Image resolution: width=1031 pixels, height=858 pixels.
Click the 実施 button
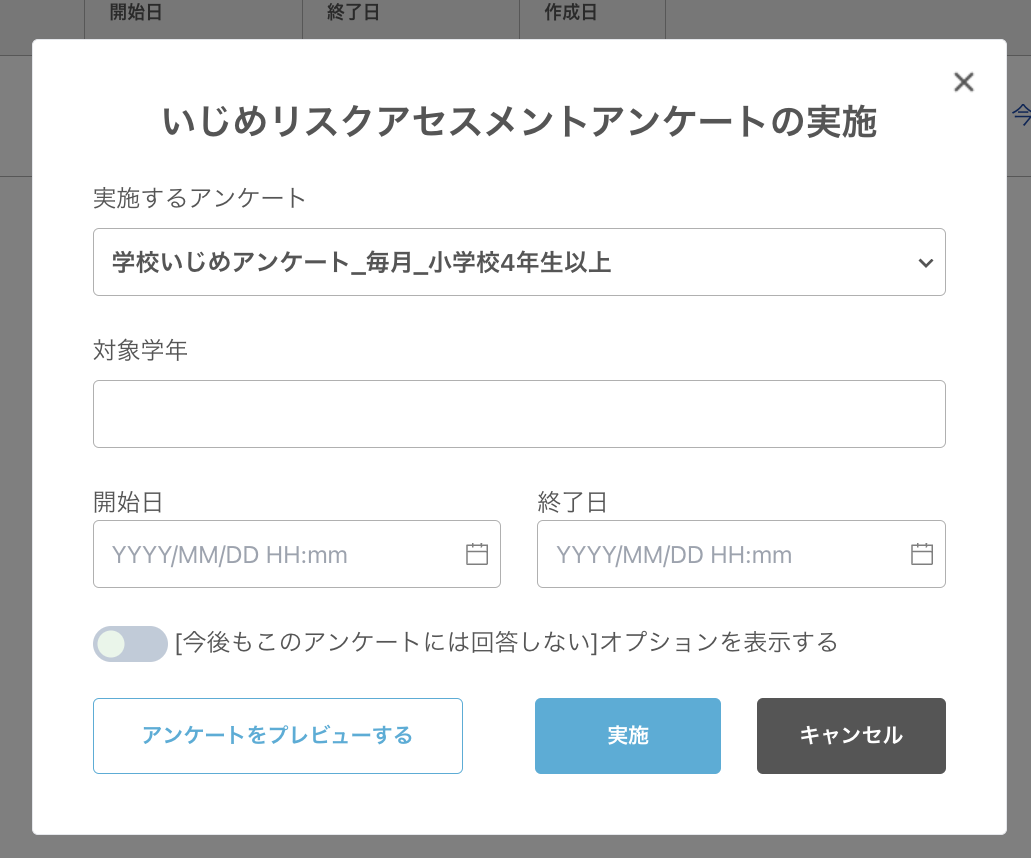click(x=627, y=736)
